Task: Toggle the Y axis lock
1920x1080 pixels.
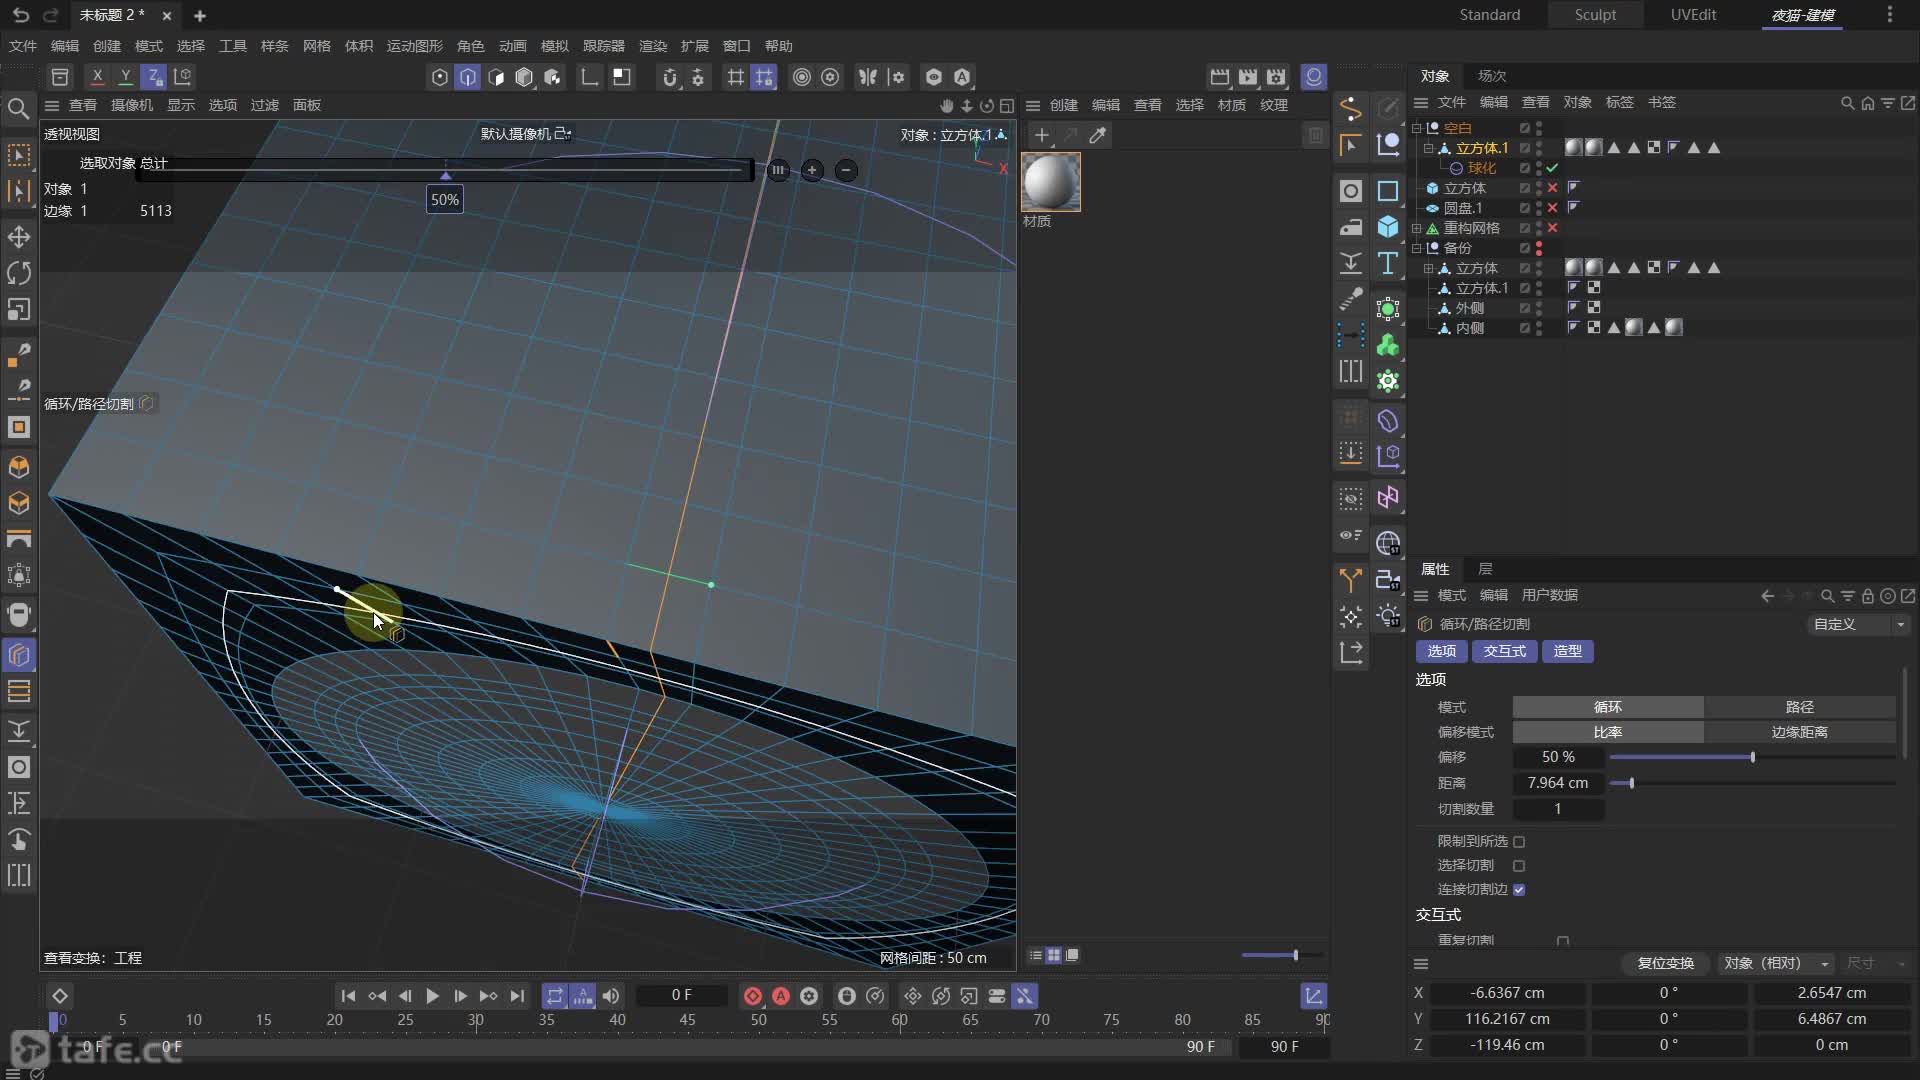Action: [x=125, y=77]
